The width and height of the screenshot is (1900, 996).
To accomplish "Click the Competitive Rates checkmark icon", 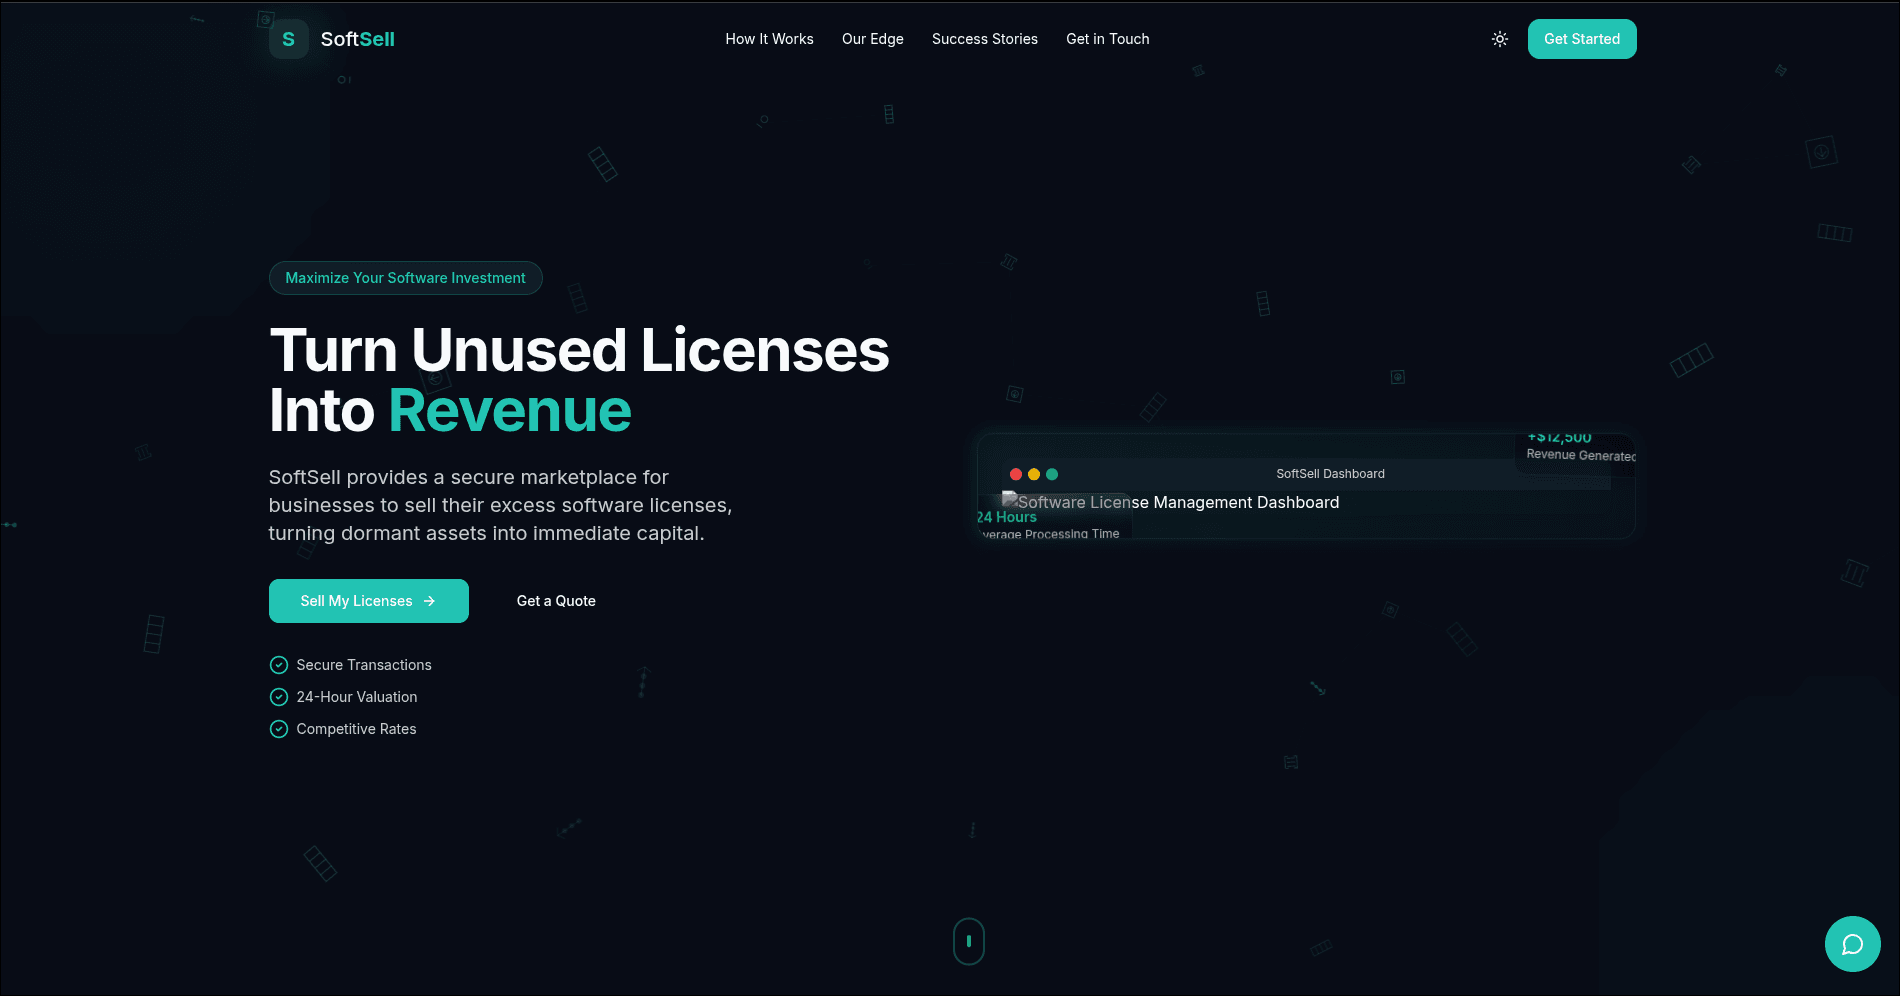I will pyautogui.click(x=279, y=729).
